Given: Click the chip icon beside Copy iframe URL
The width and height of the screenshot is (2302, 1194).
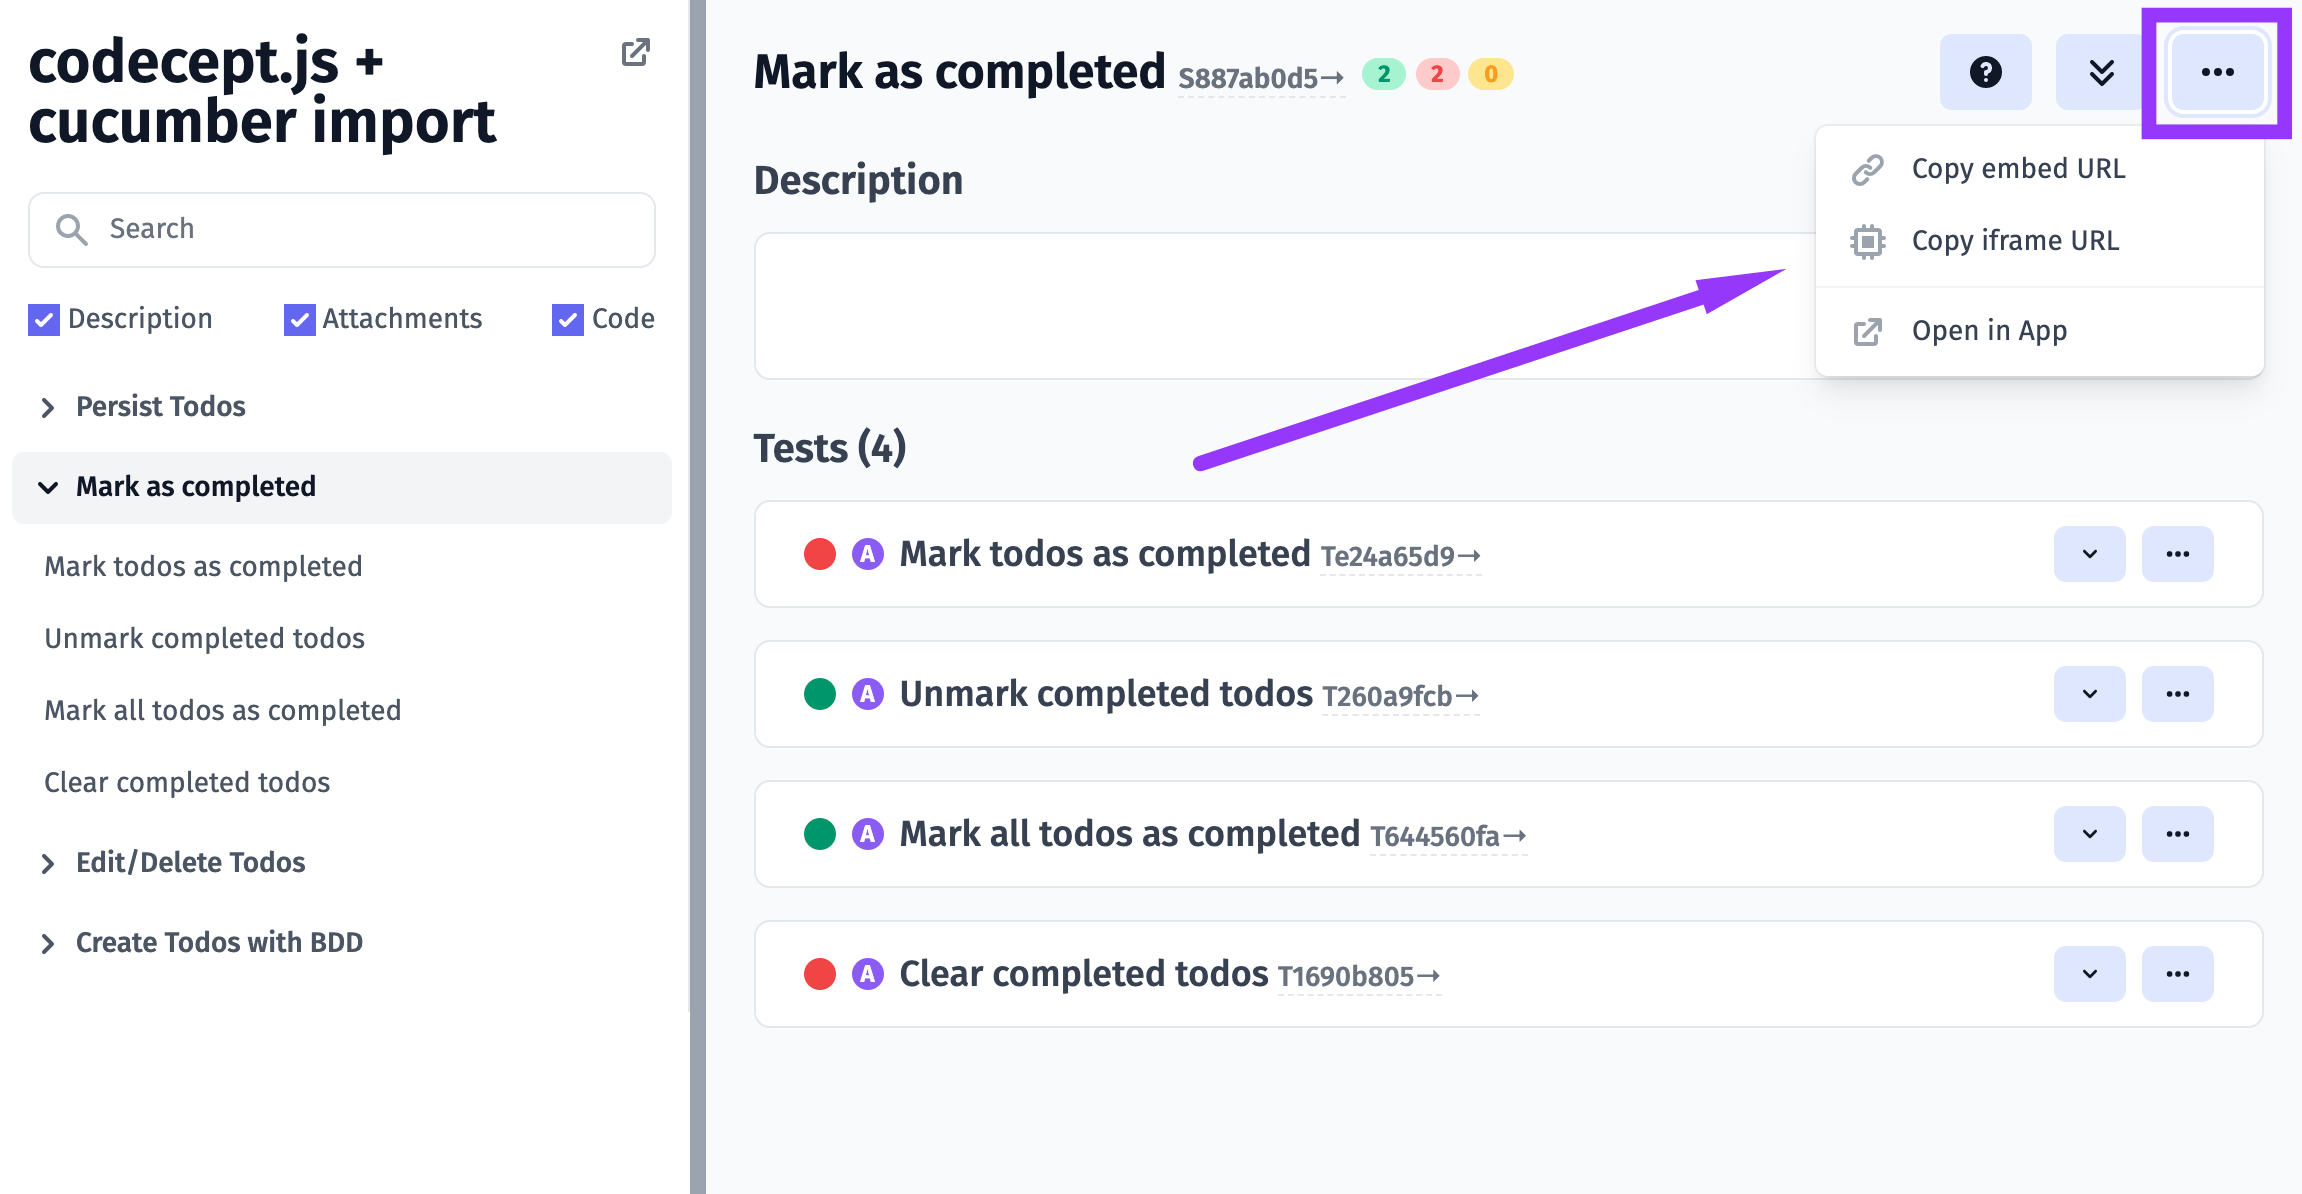Looking at the screenshot, I should (1867, 242).
